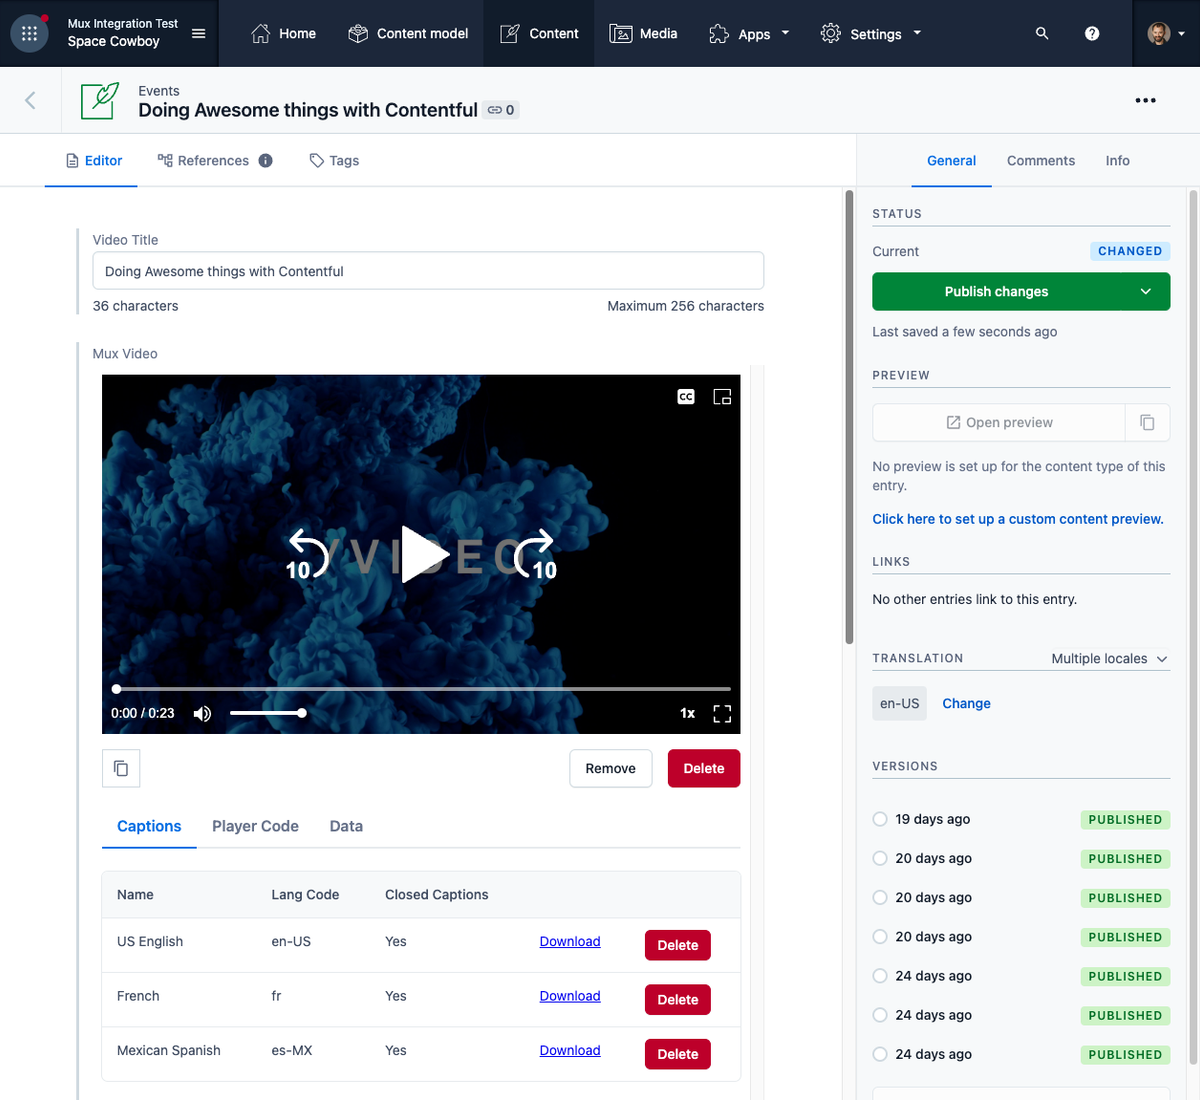Delete the Mexican Spanish caption track
The height and width of the screenshot is (1100, 1200).
click(678, 1054)
